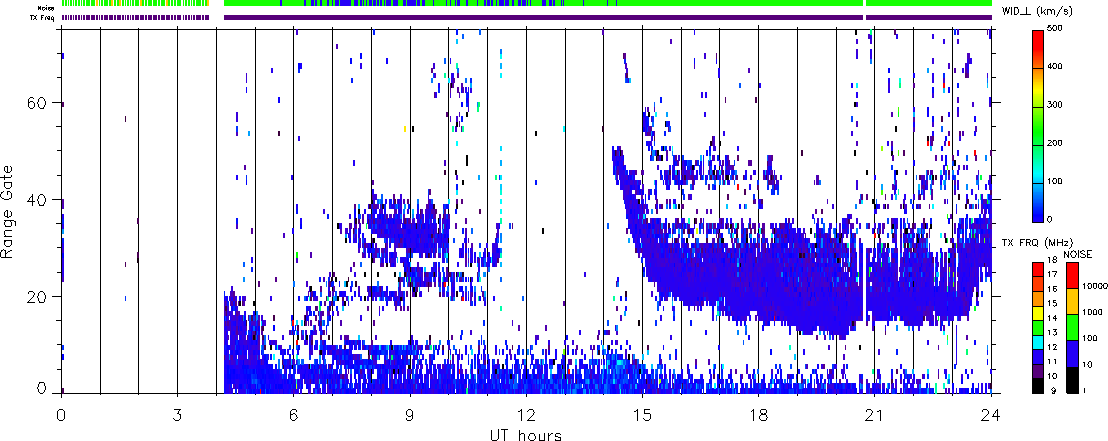Click the red top segment of the WID color bar
1108x441 pixels.
(1038, 49)
